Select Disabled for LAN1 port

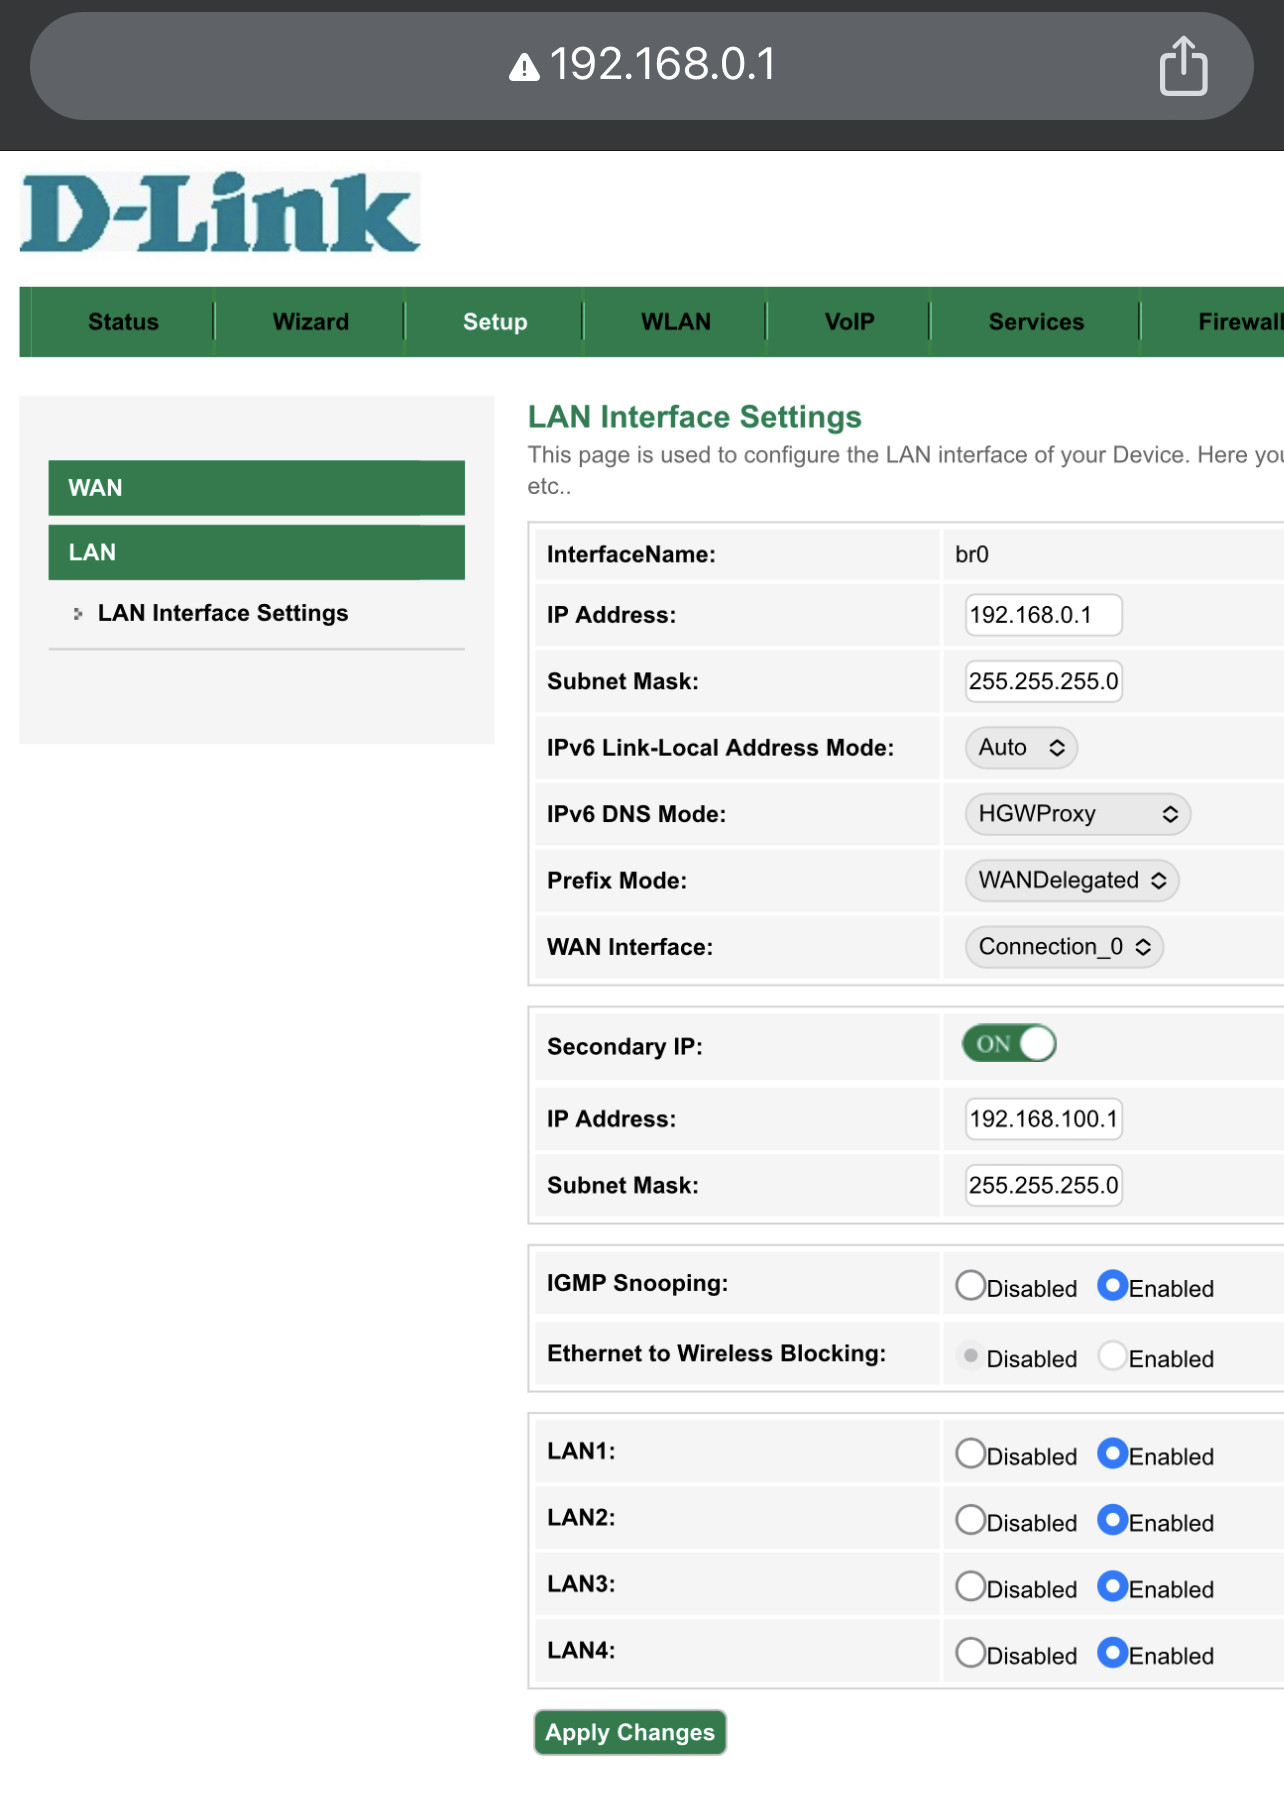point(970,1453)
